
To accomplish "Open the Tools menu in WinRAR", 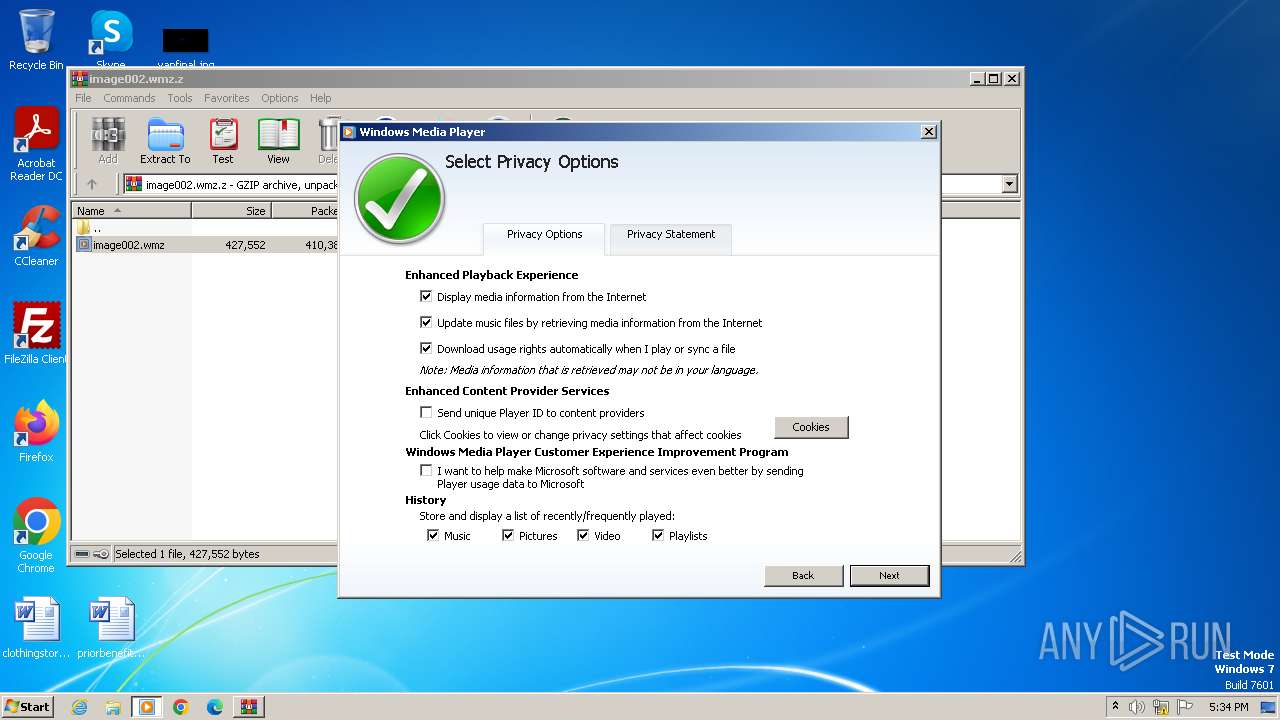I will [180, 98].
